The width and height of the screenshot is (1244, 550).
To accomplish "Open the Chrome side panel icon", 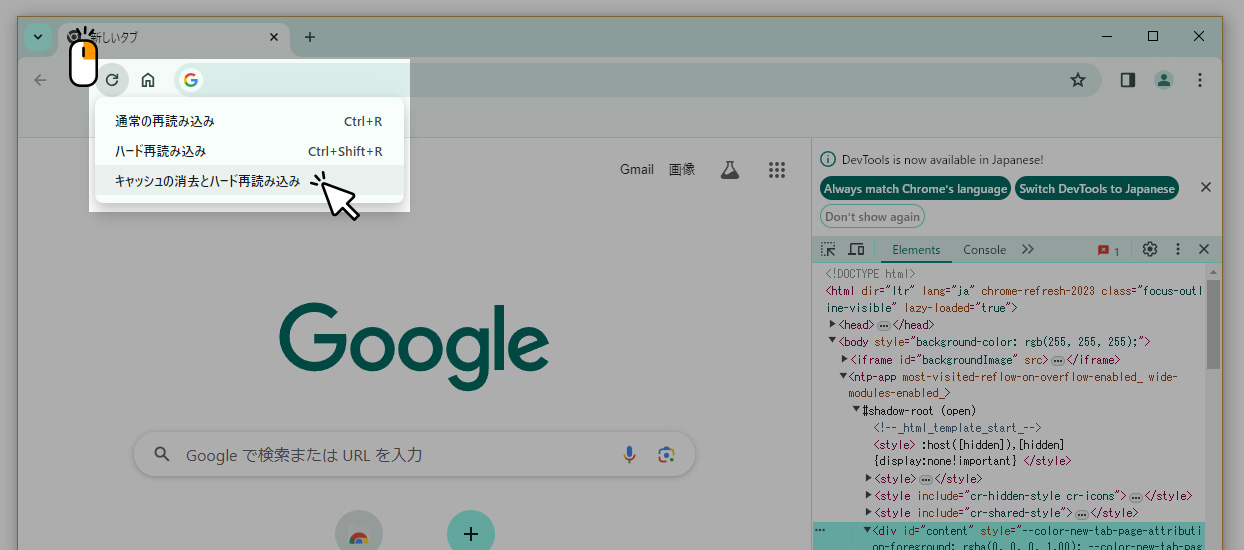I will [1127, 80].
